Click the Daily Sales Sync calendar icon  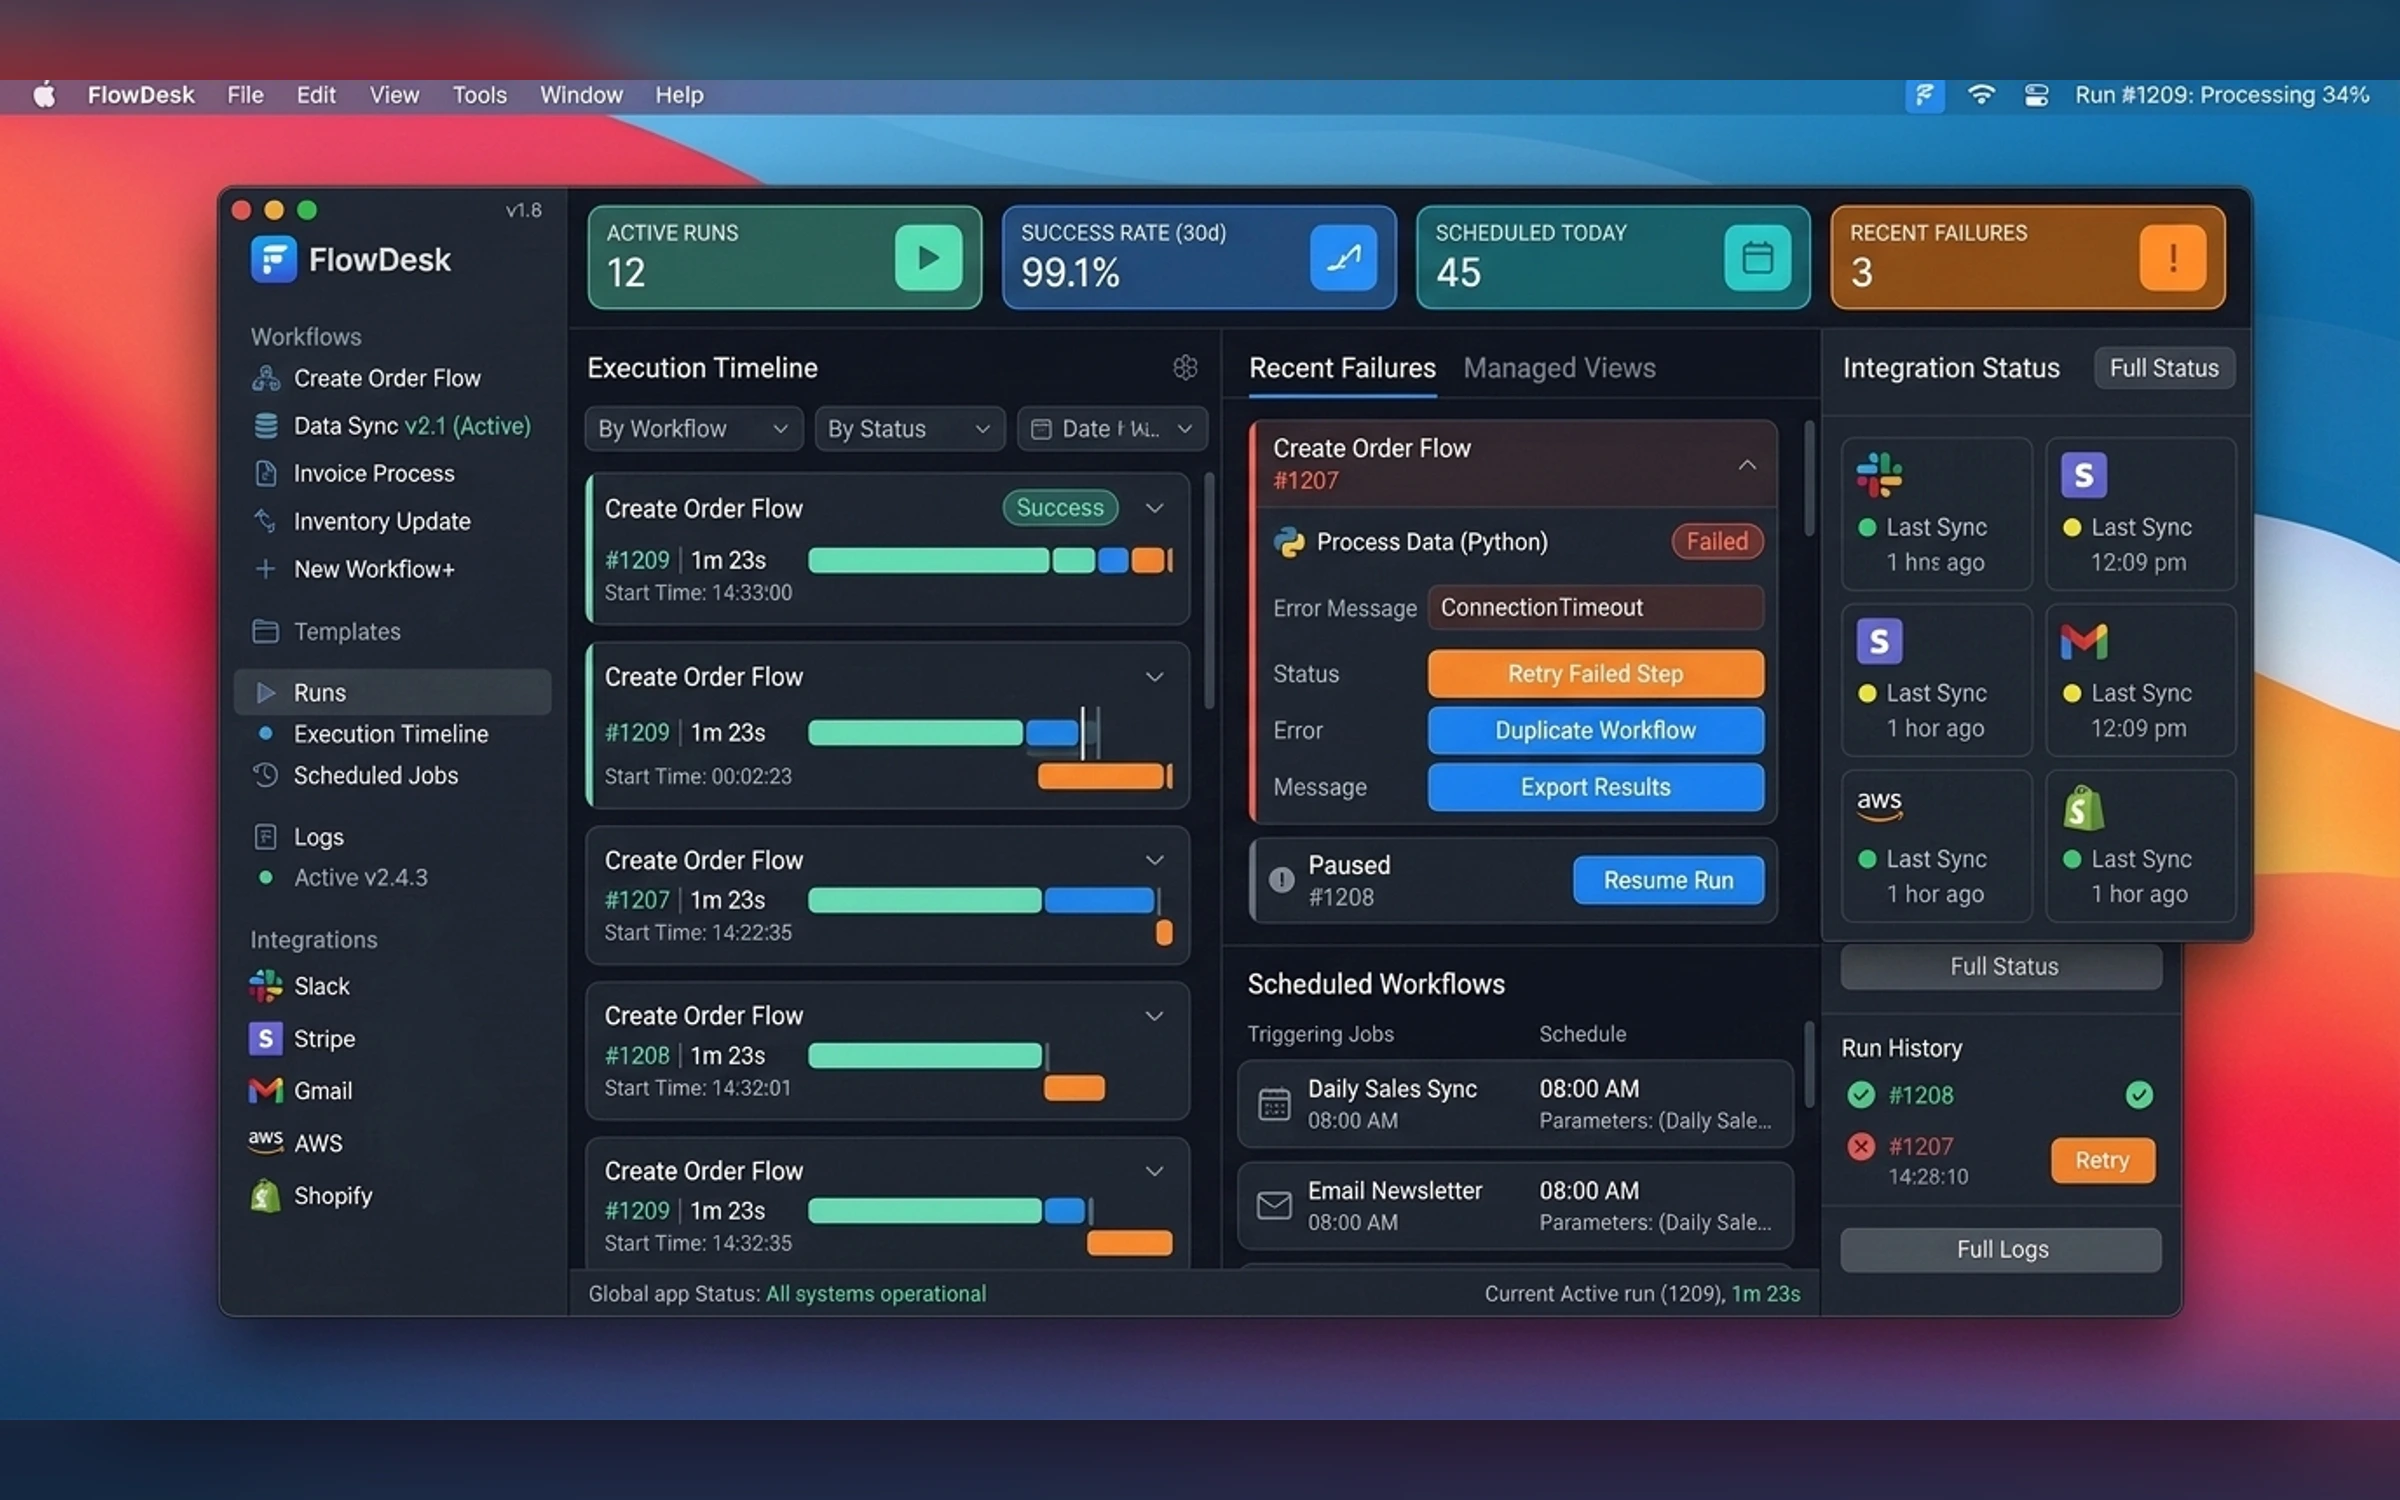1273,1104
